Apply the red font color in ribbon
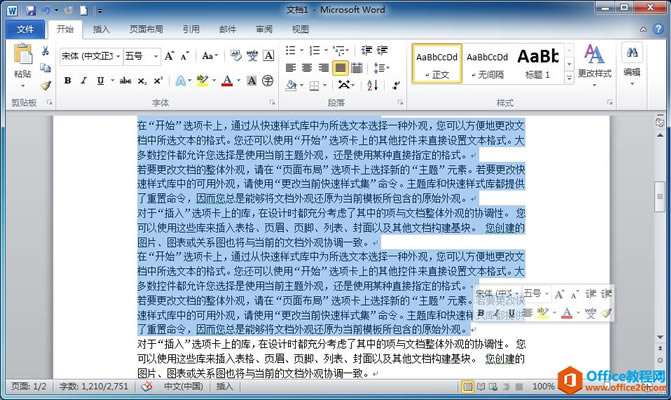The image size is (671, 400). [x=227, y=81]
